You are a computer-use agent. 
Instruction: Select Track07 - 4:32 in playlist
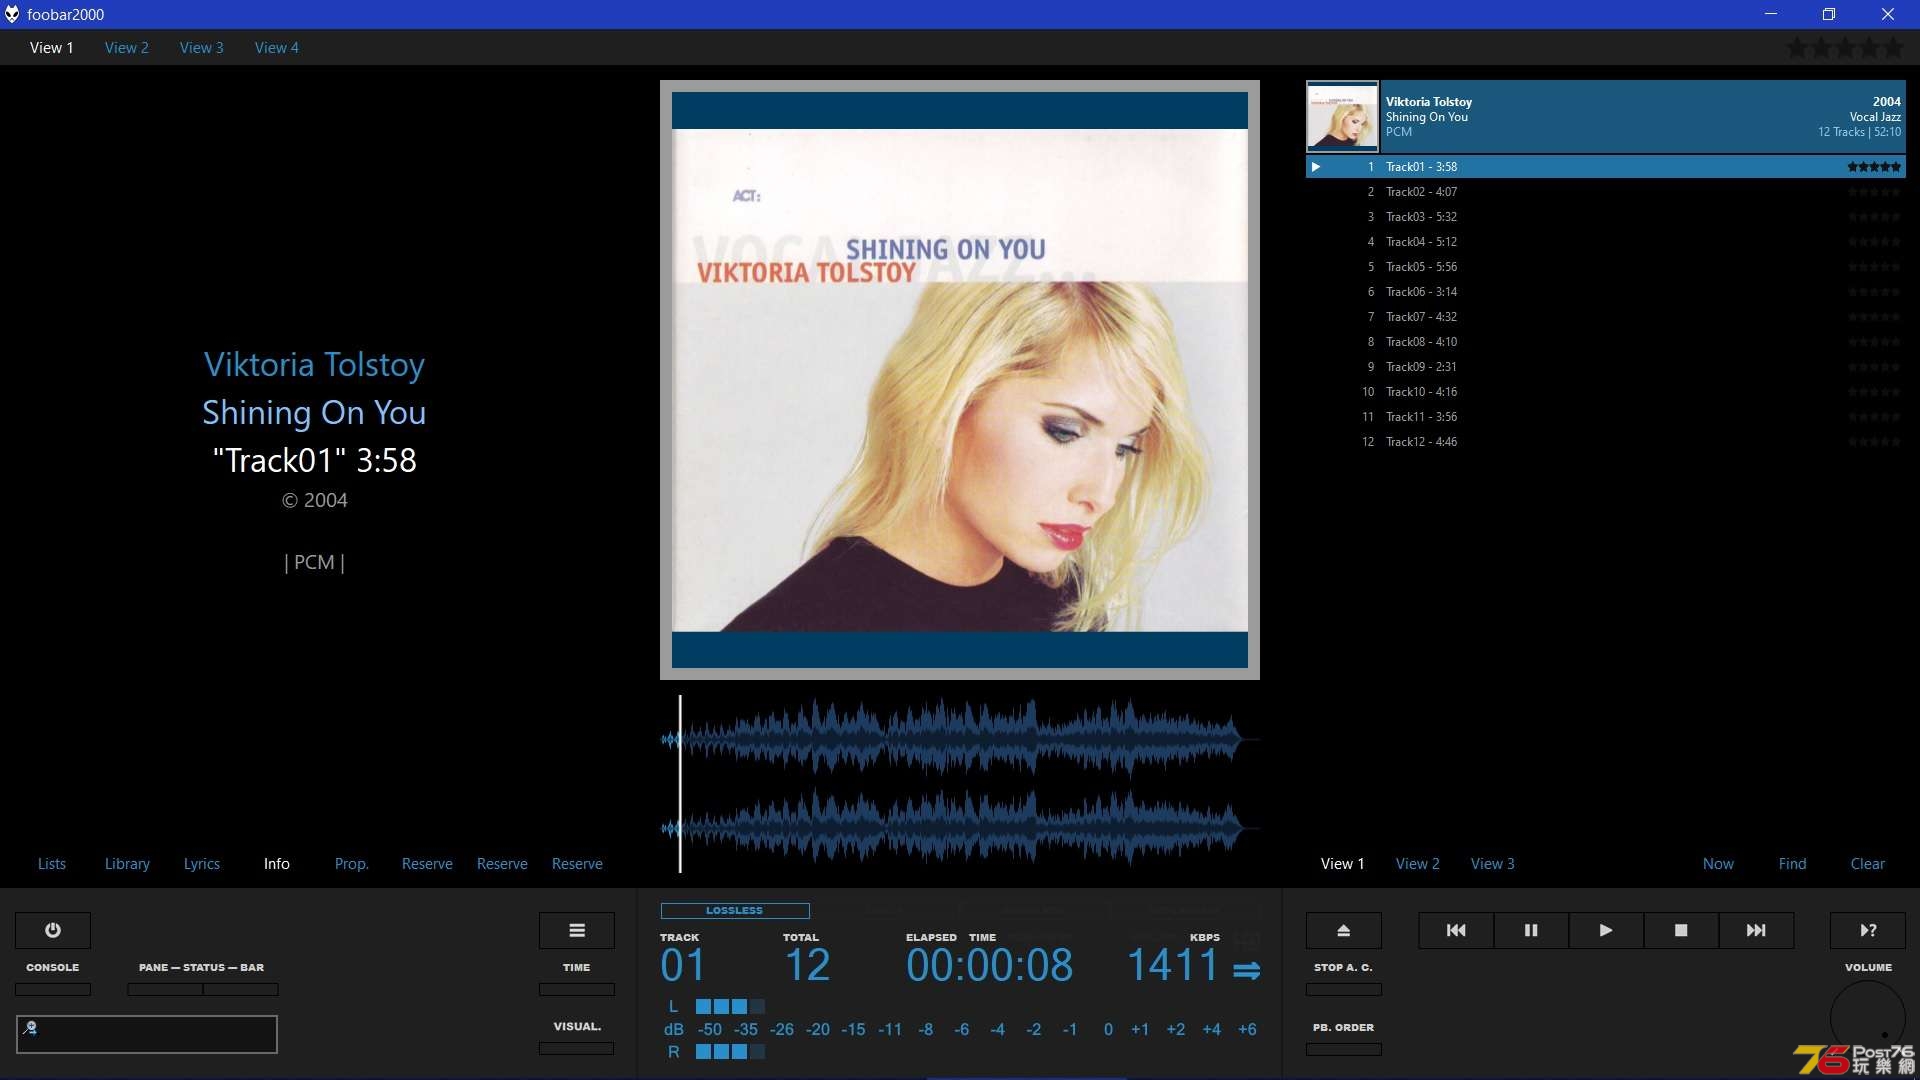1606,317
